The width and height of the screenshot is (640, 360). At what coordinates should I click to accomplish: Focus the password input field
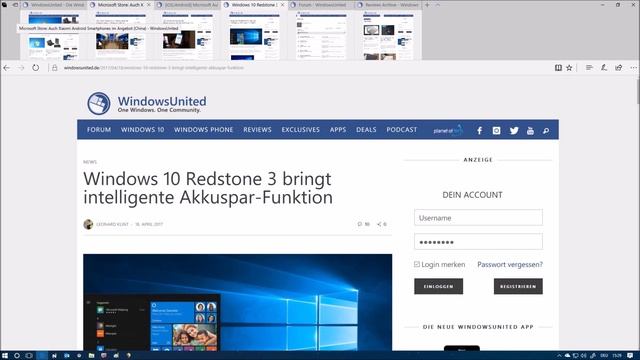tap(478, 242)
